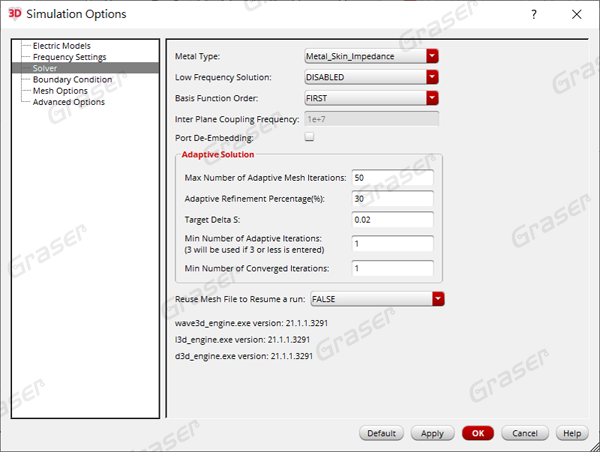This screenshot has height=452, width=600.
Task: Enable the Port De-Embedding checkbox
Action: 309,137
